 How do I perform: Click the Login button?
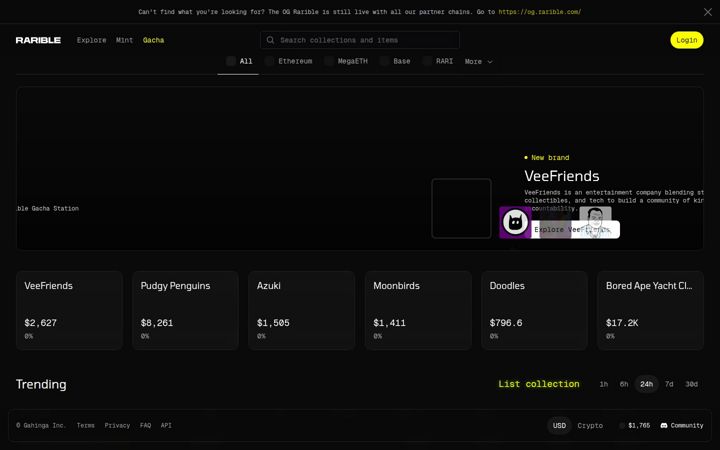(x=686, y=40)
